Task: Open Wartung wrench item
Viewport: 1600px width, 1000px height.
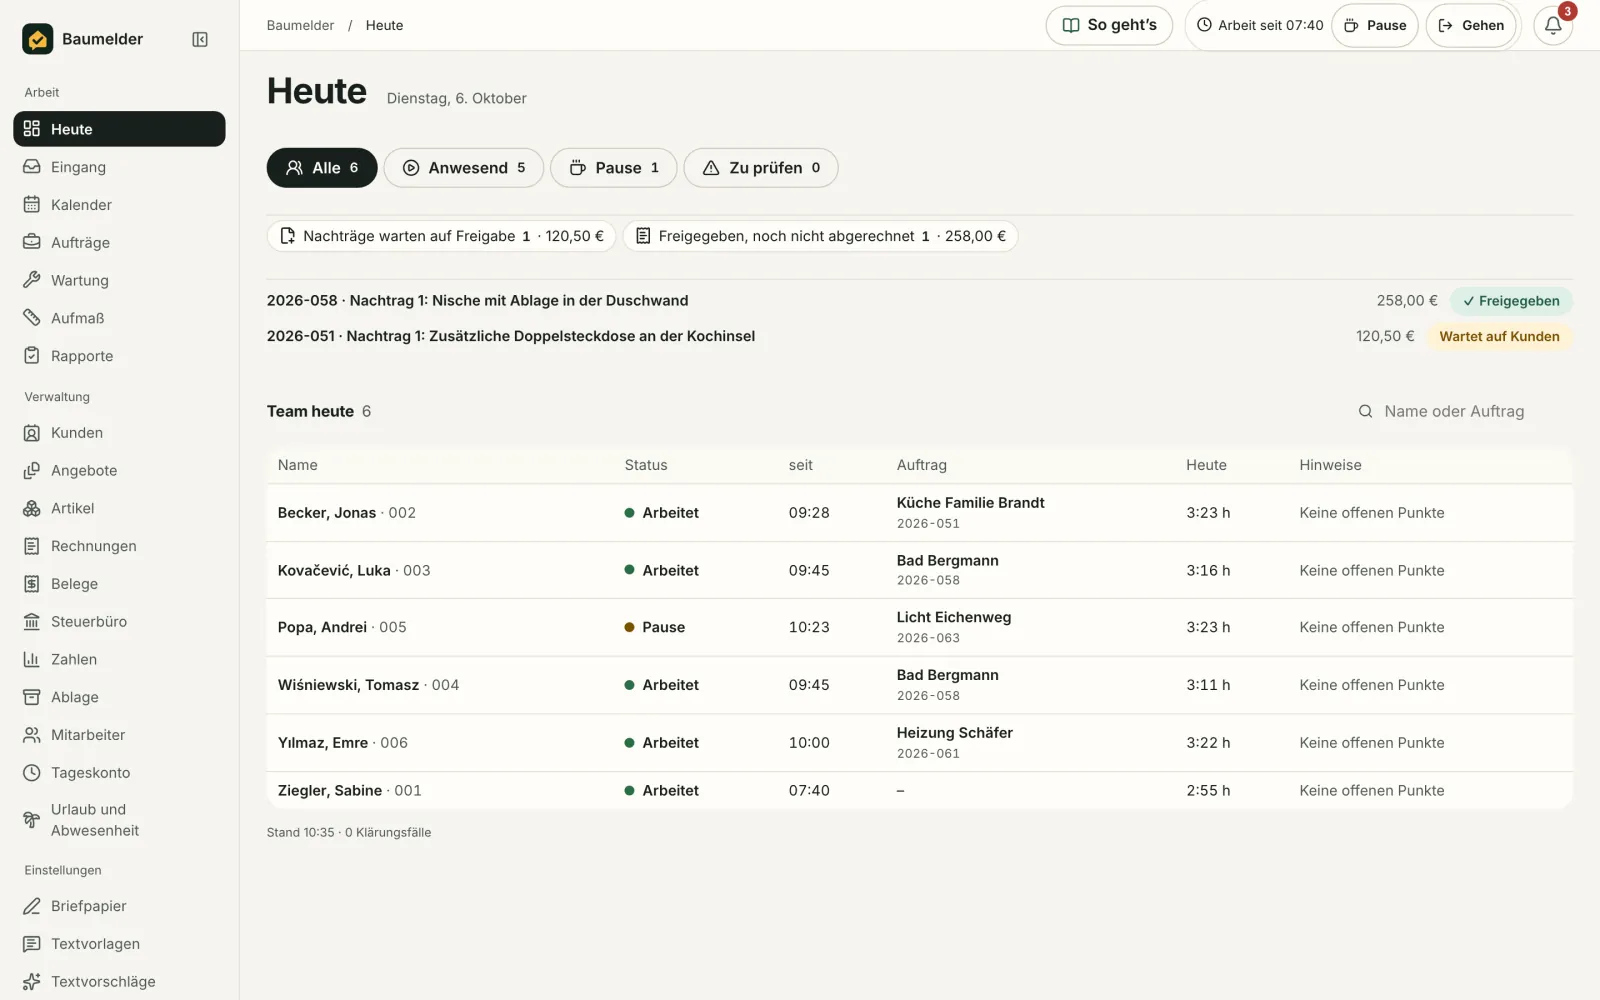Action: [x=119, y=280]
